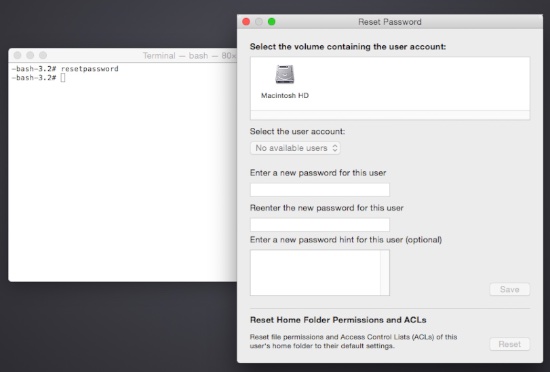Open the No available users dropdown
This screenshot has width=550, height=372.
click(295, 148)
